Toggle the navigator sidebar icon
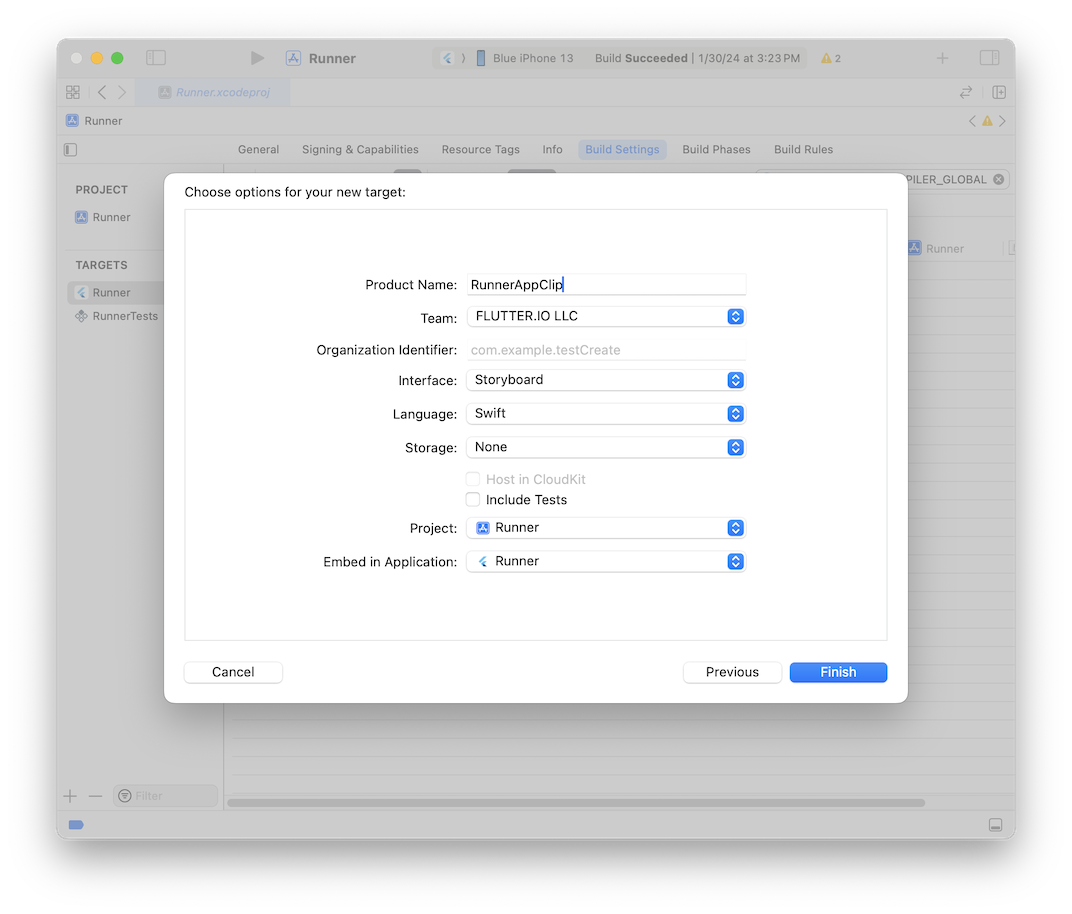Screen dimensions: 1072x914 point(156,58)
